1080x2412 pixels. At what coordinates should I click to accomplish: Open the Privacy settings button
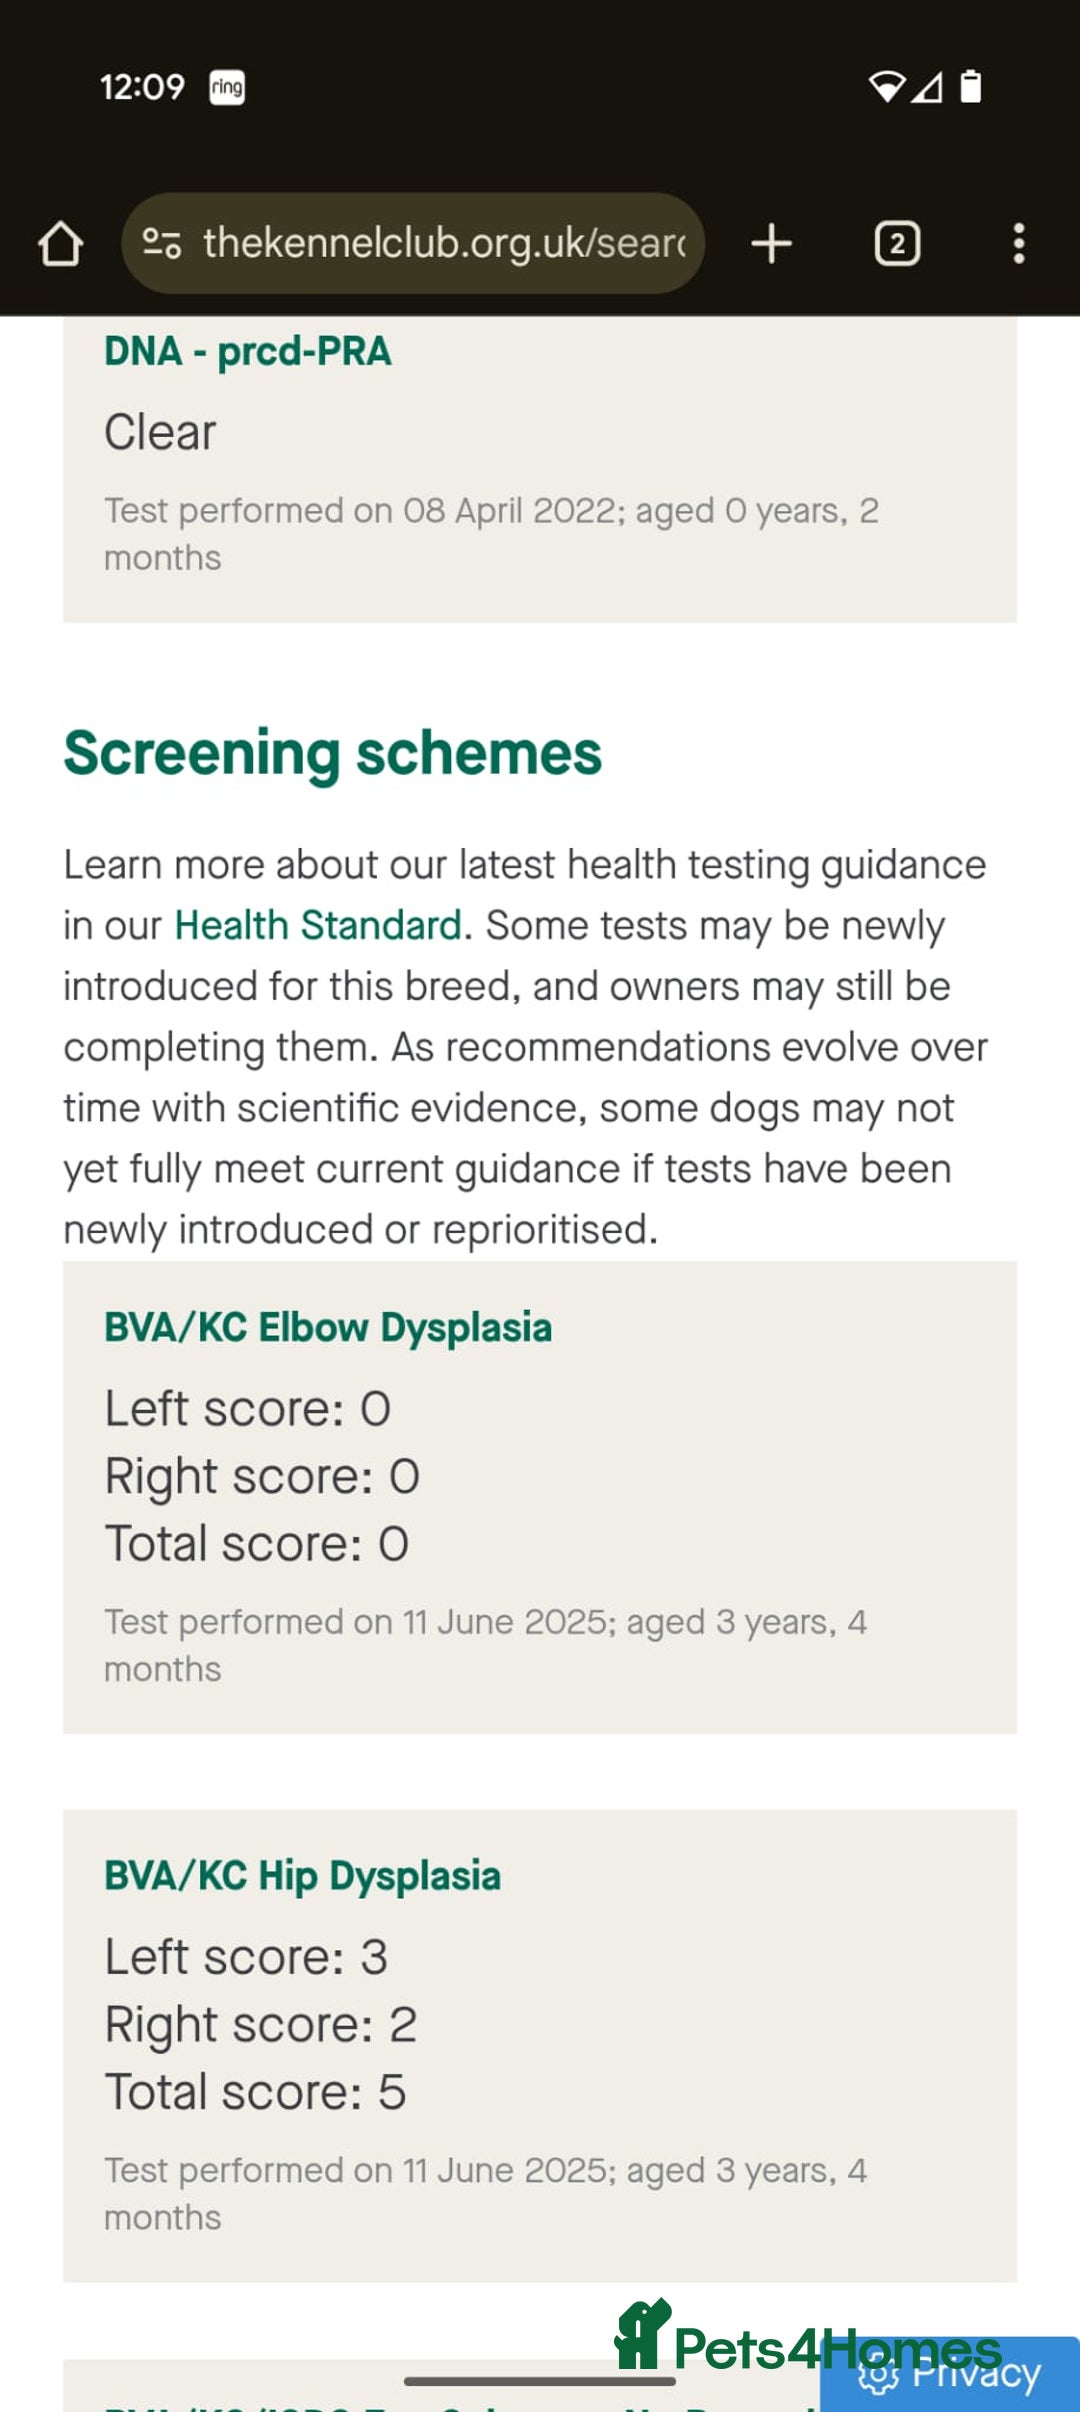tap(949, 2374)
